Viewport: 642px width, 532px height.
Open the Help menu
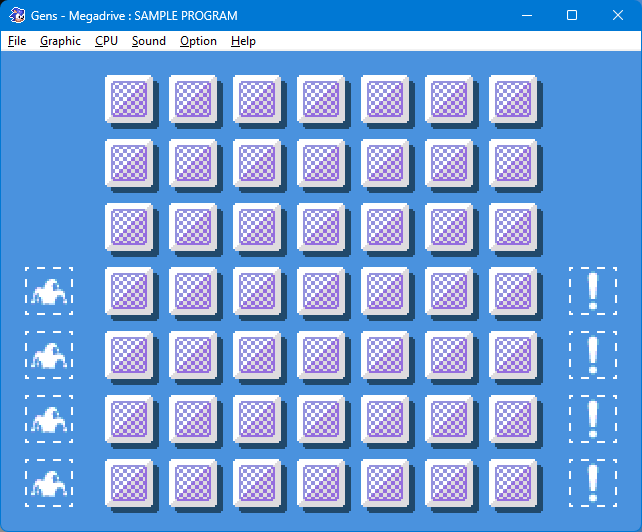243,41
